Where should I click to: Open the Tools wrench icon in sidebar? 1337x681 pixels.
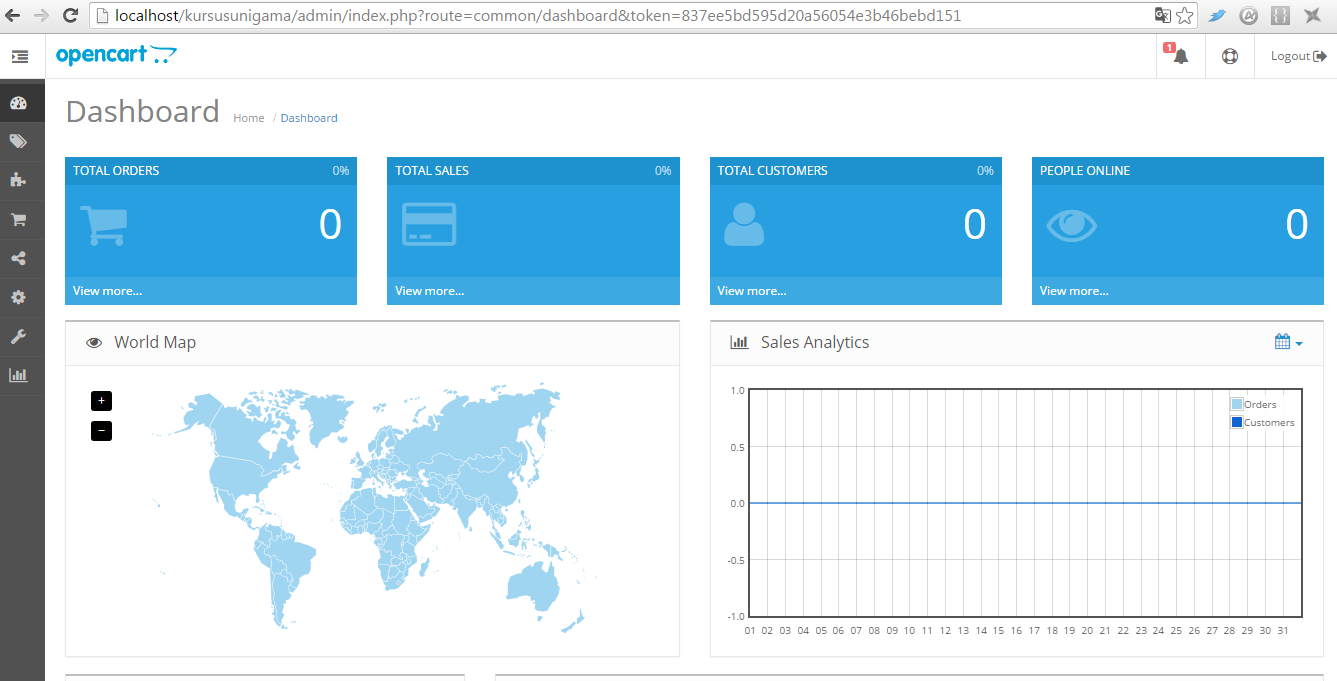point(18,337)
